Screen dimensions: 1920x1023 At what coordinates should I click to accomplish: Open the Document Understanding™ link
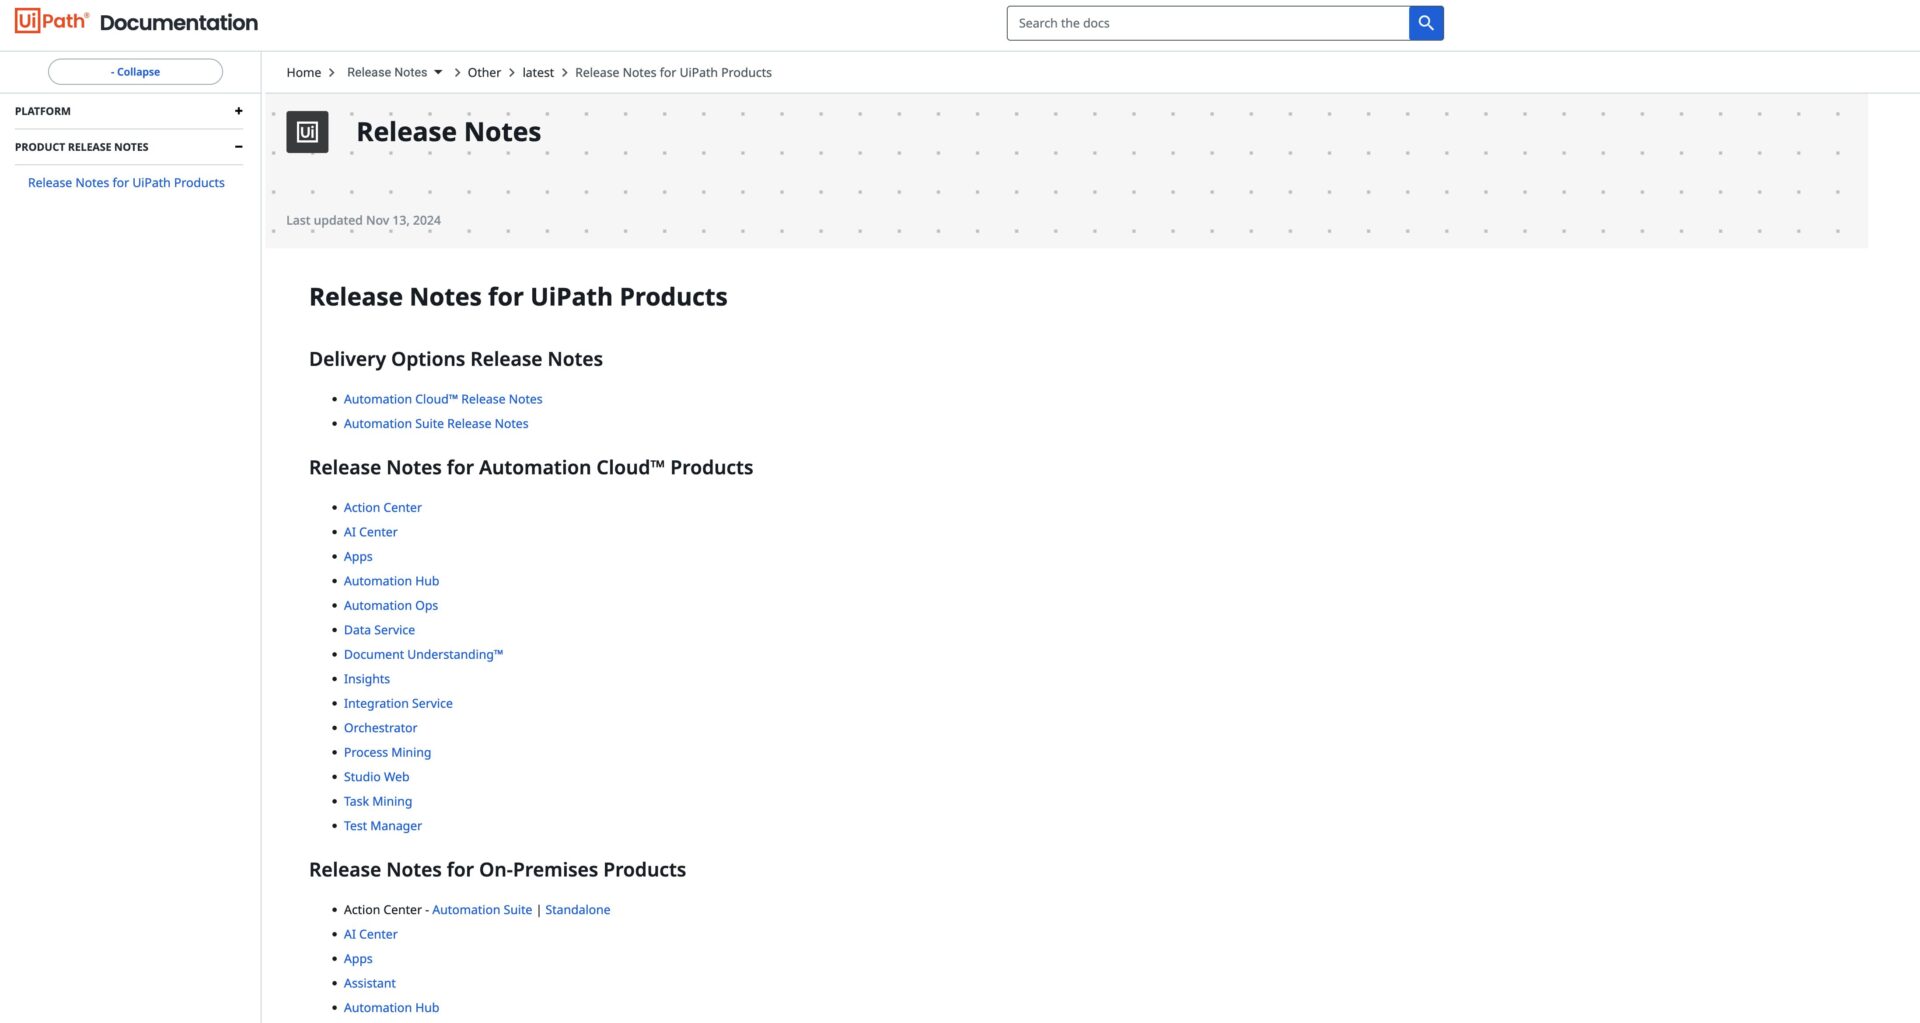(422, 655)
